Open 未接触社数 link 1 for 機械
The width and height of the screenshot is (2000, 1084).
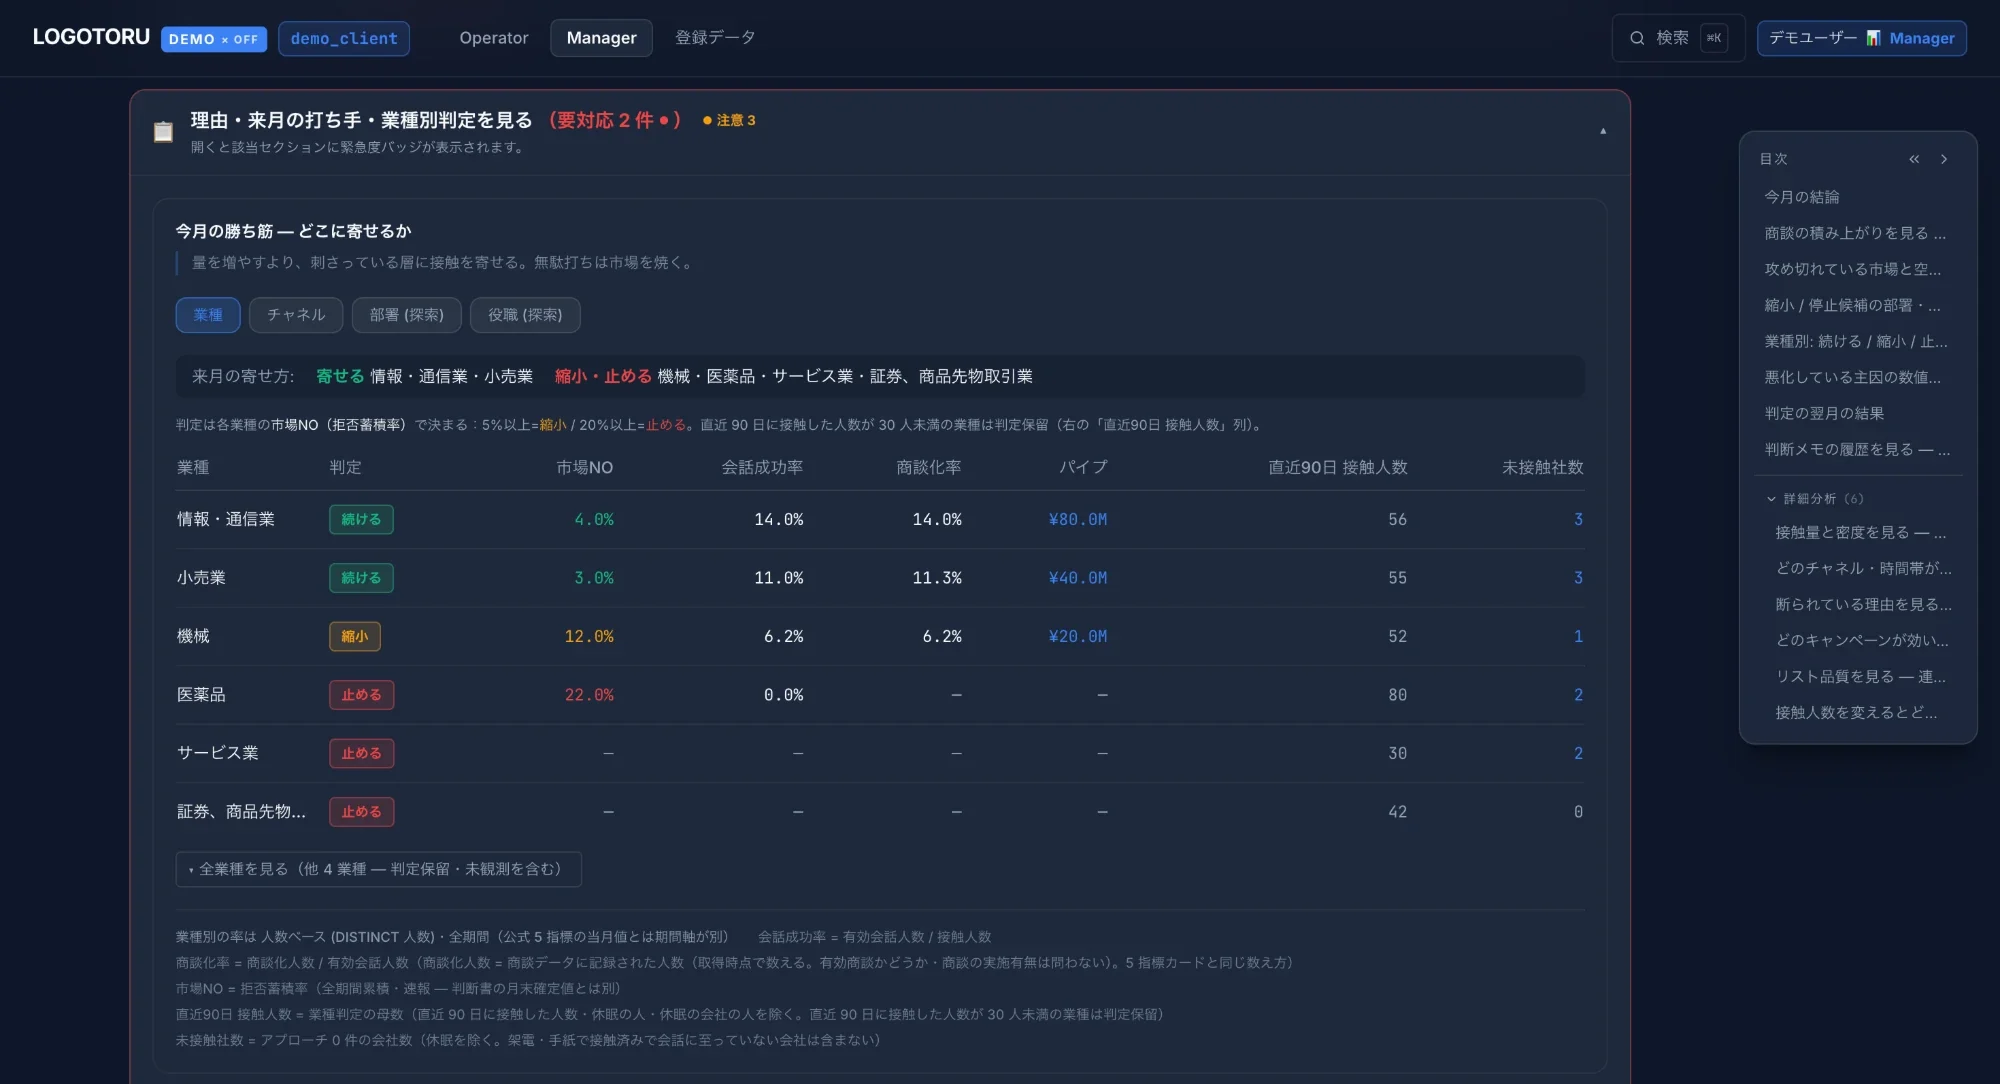(x=1578, y=637)
